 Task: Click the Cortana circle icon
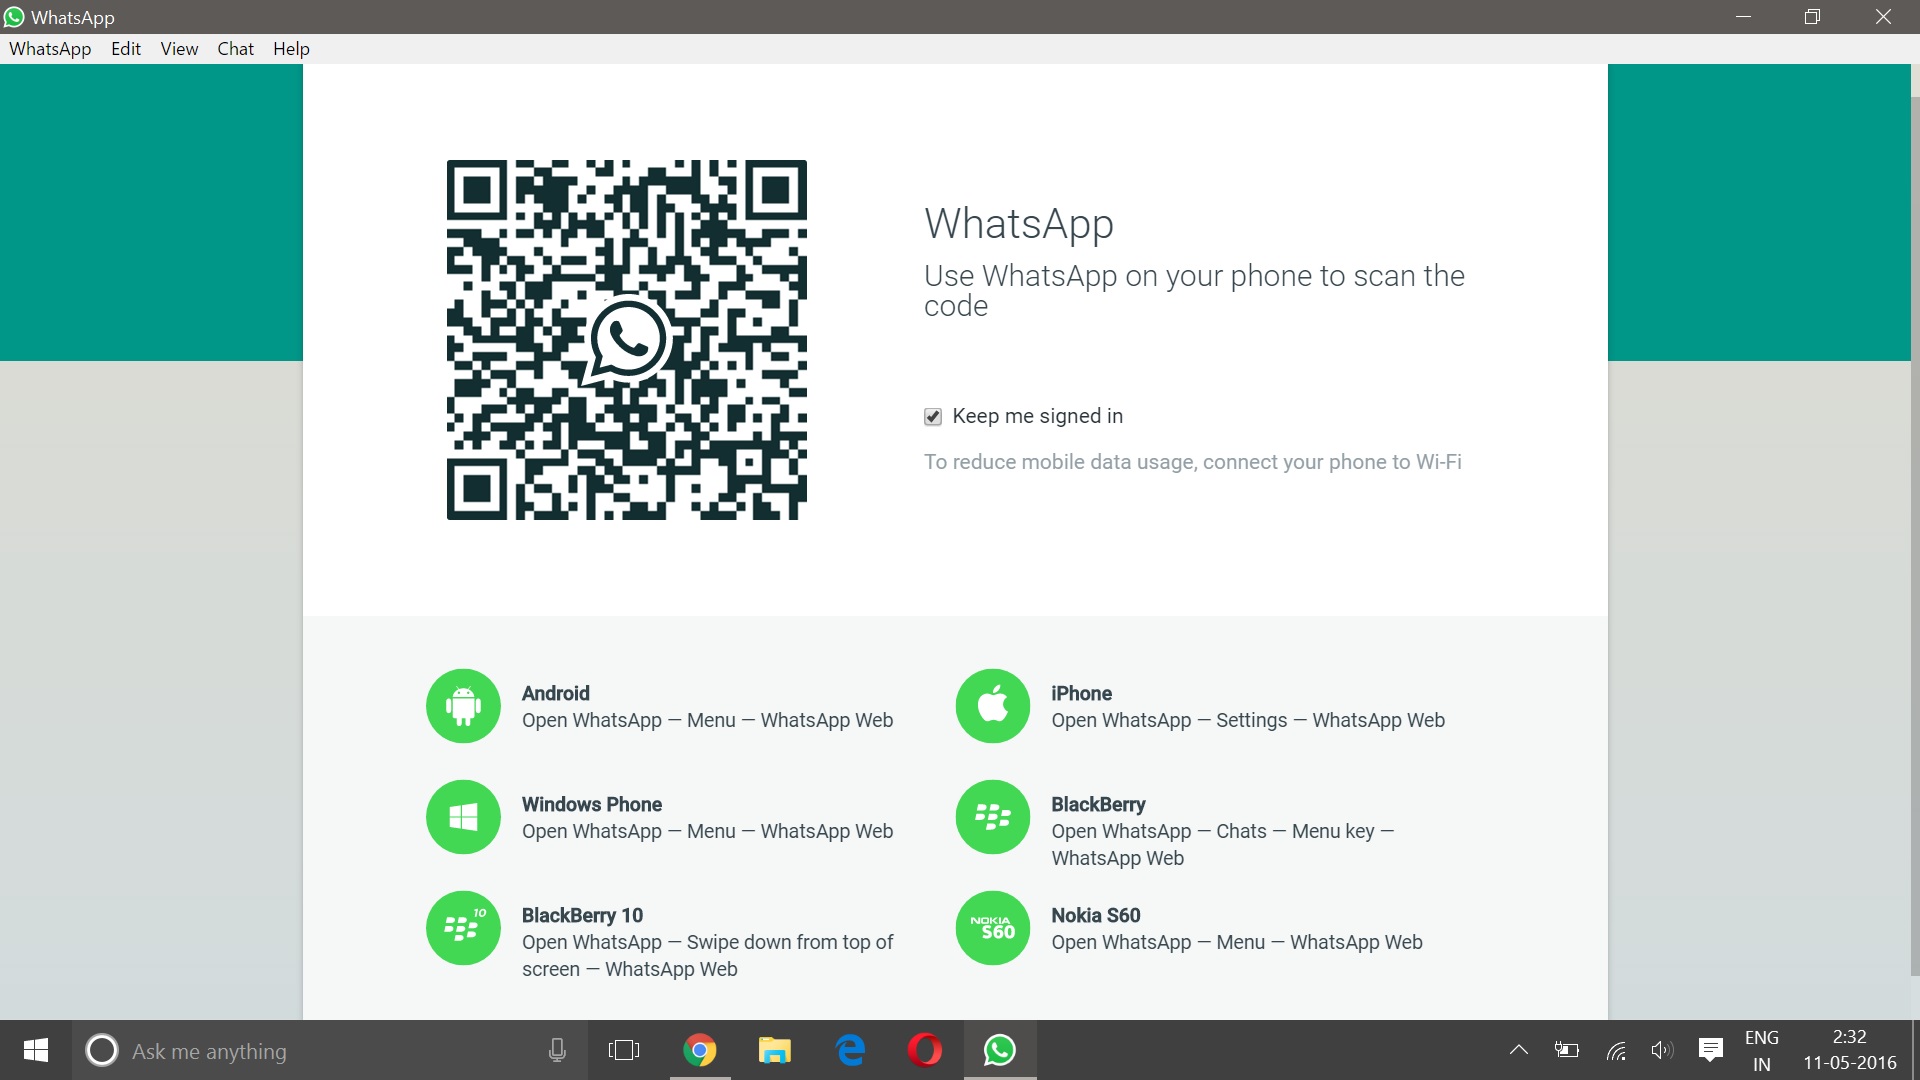click(x=102, y=1050)
